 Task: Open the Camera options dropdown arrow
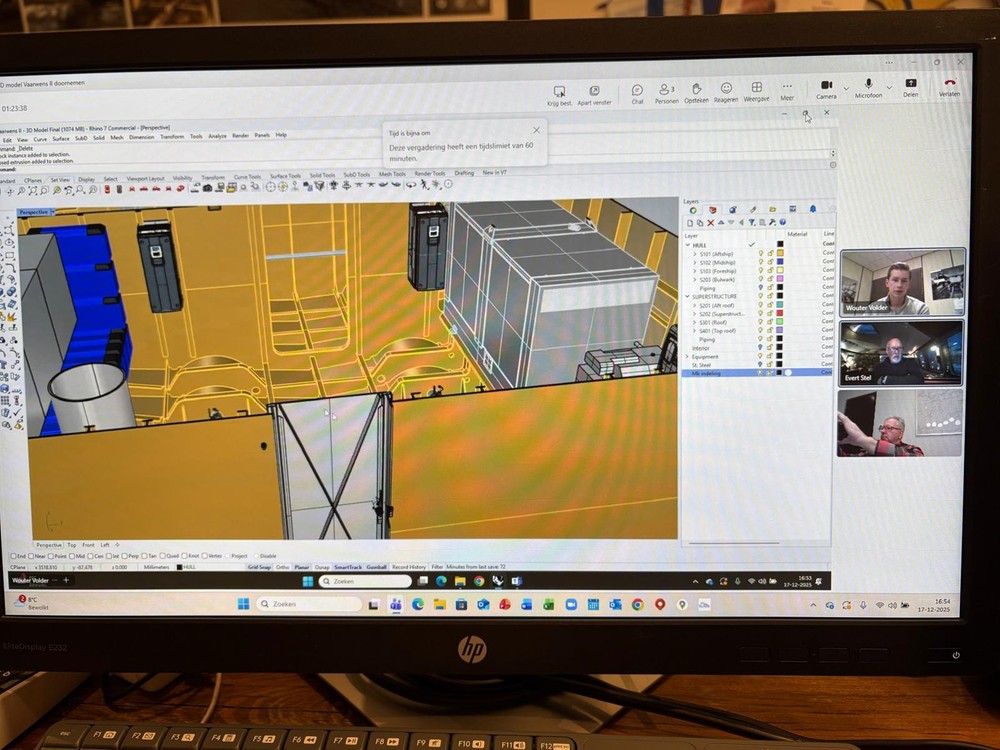(846, 88)
